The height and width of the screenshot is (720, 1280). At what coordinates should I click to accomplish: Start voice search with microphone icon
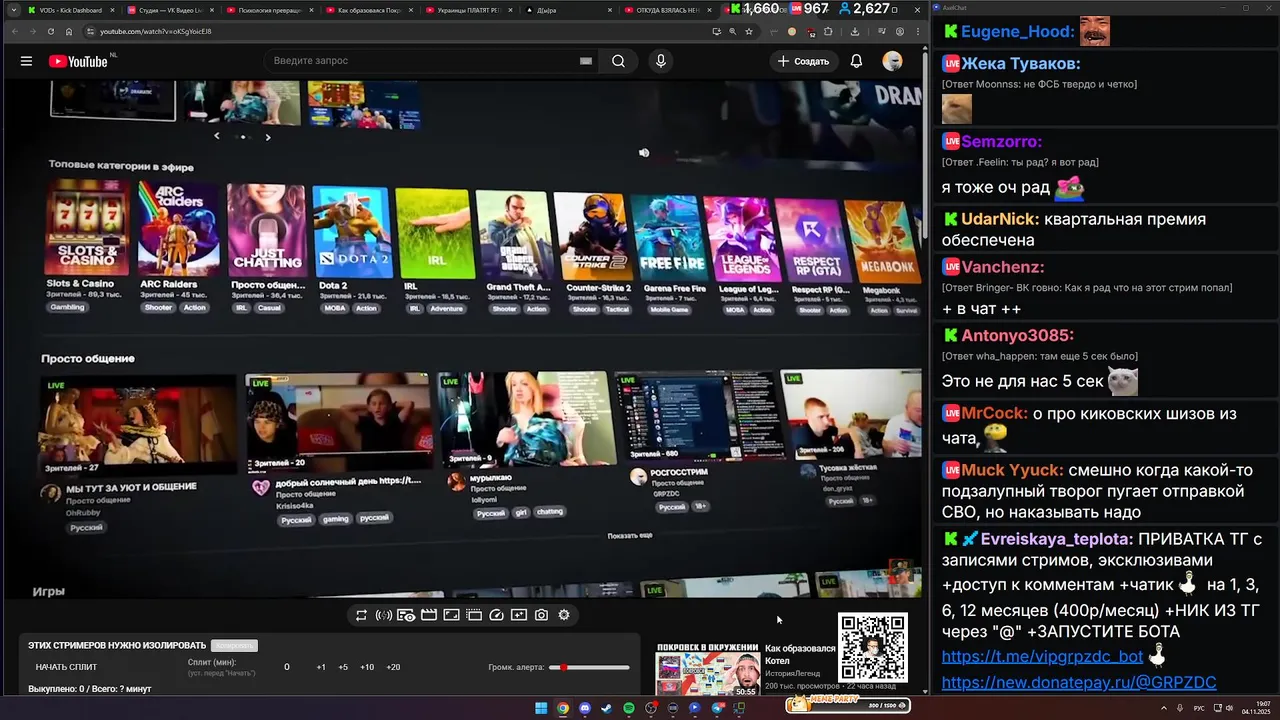coord(660,61)
